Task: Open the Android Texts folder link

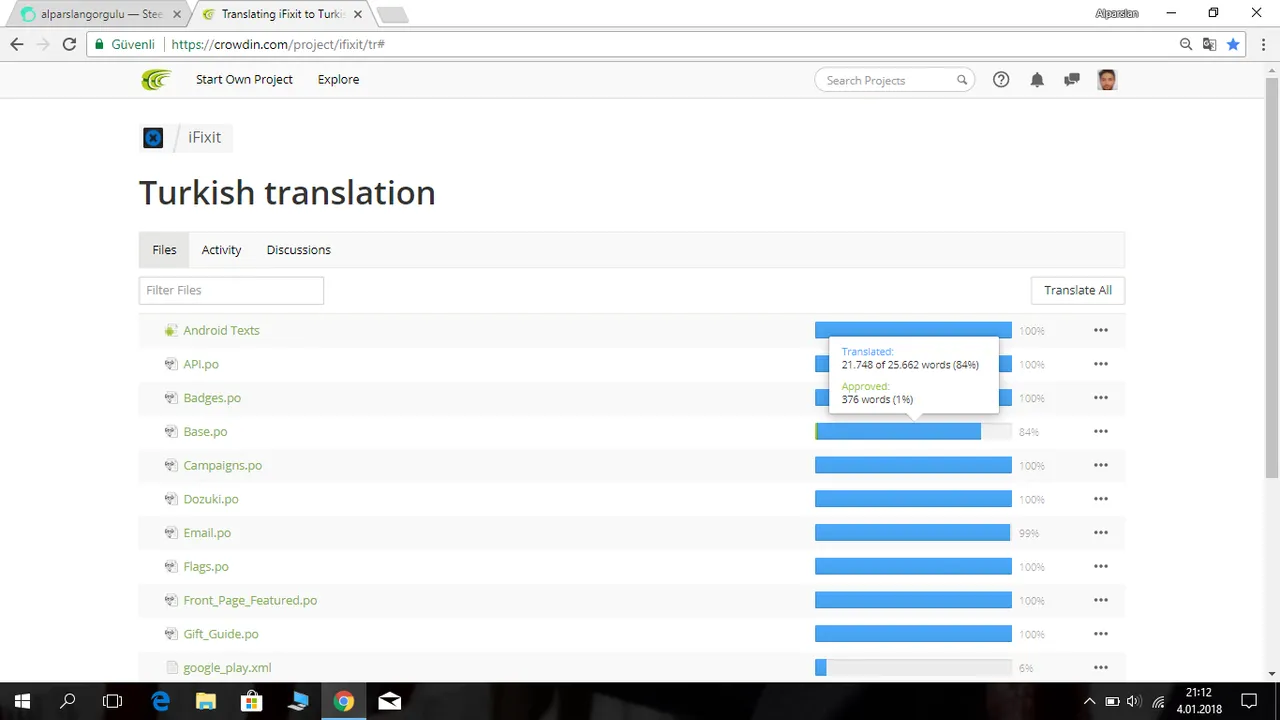Action: pos(221,330)
